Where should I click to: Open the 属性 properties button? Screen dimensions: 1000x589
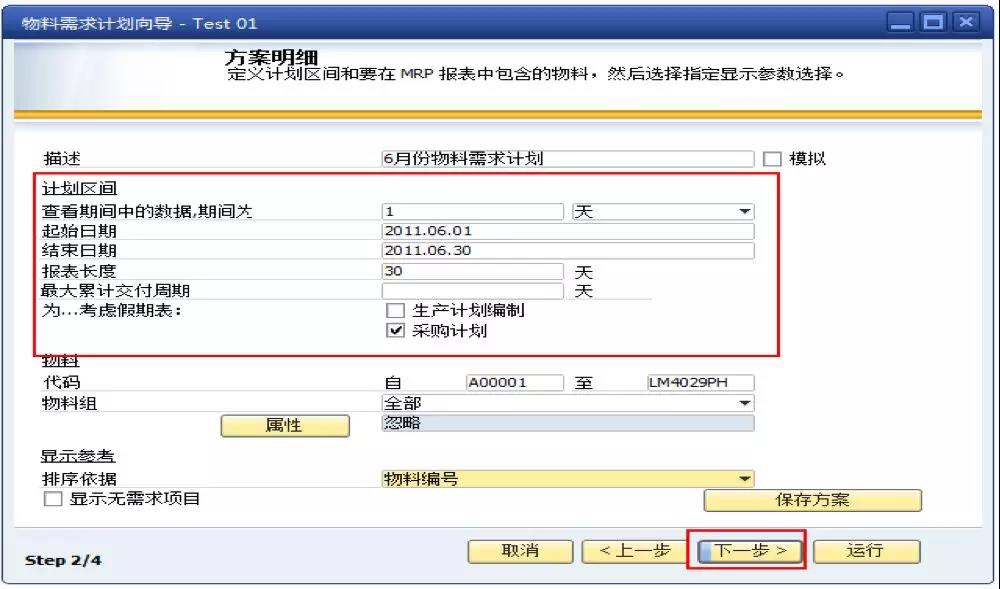coord(285,426)
